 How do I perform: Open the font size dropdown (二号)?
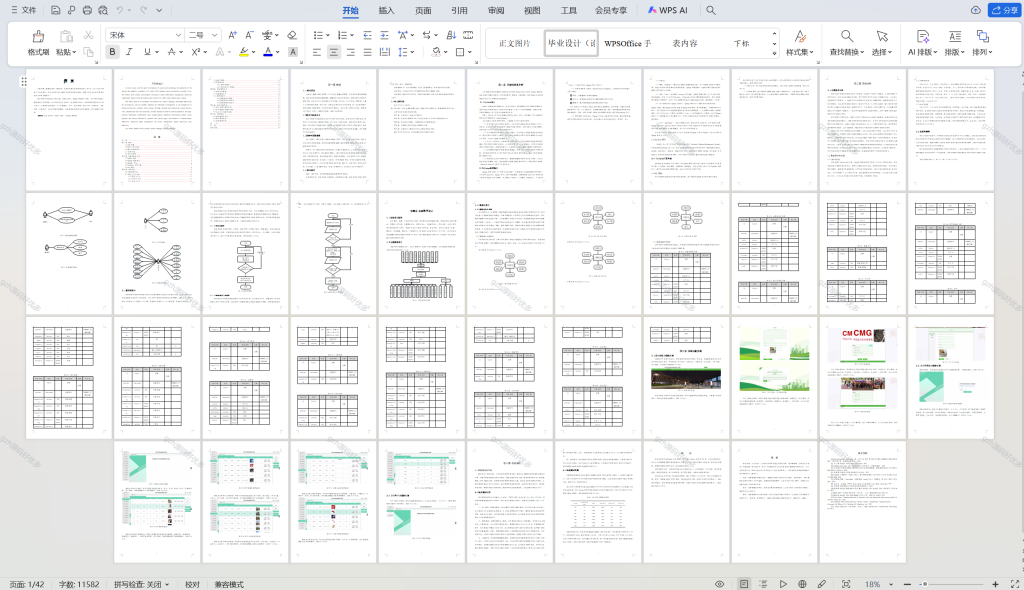pos(215,35)
